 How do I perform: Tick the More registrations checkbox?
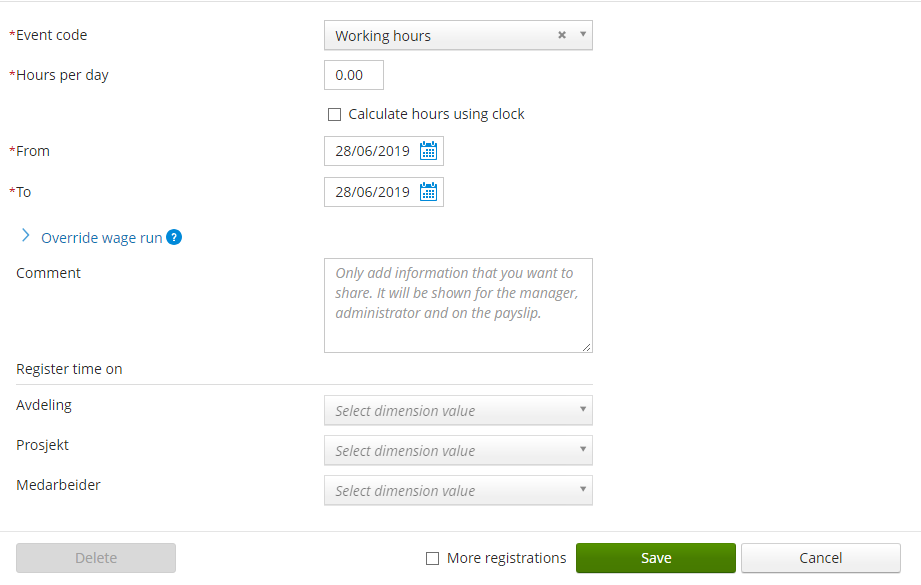point(433,559)
